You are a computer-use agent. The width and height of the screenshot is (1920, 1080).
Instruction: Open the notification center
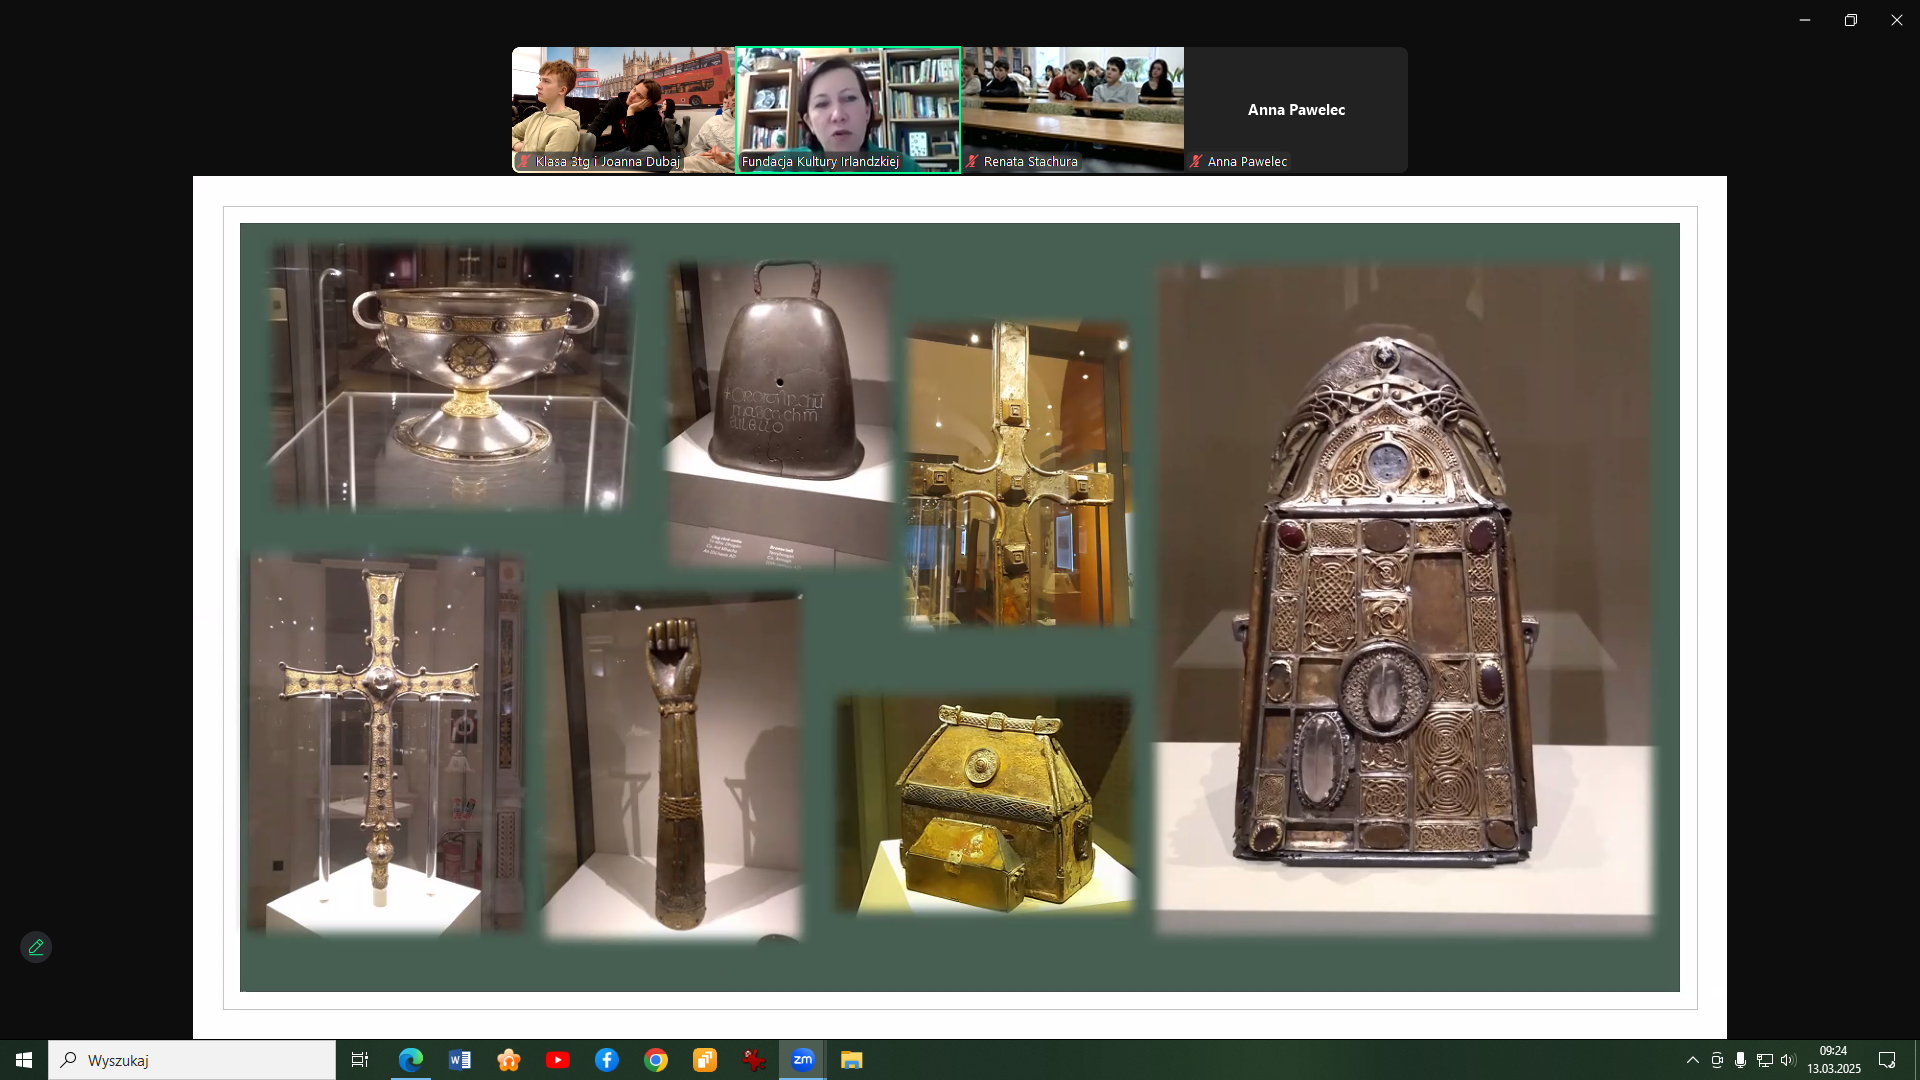pos(1887,1060)
